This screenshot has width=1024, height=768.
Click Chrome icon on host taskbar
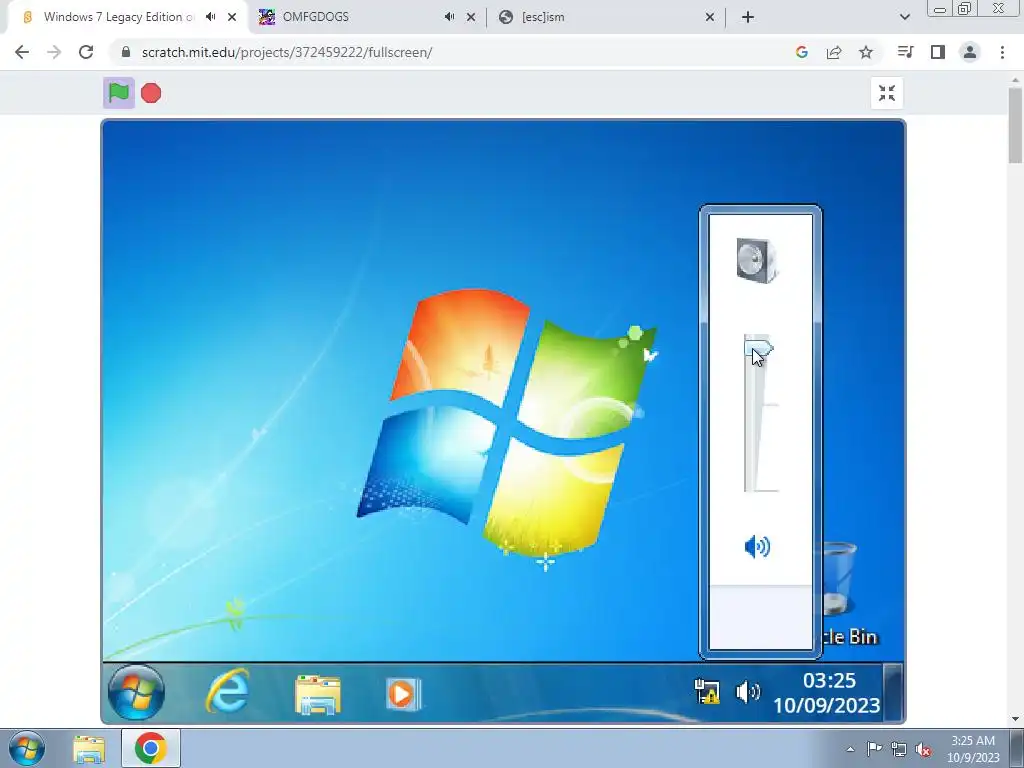pyautogui.click(x=151, y=748)
